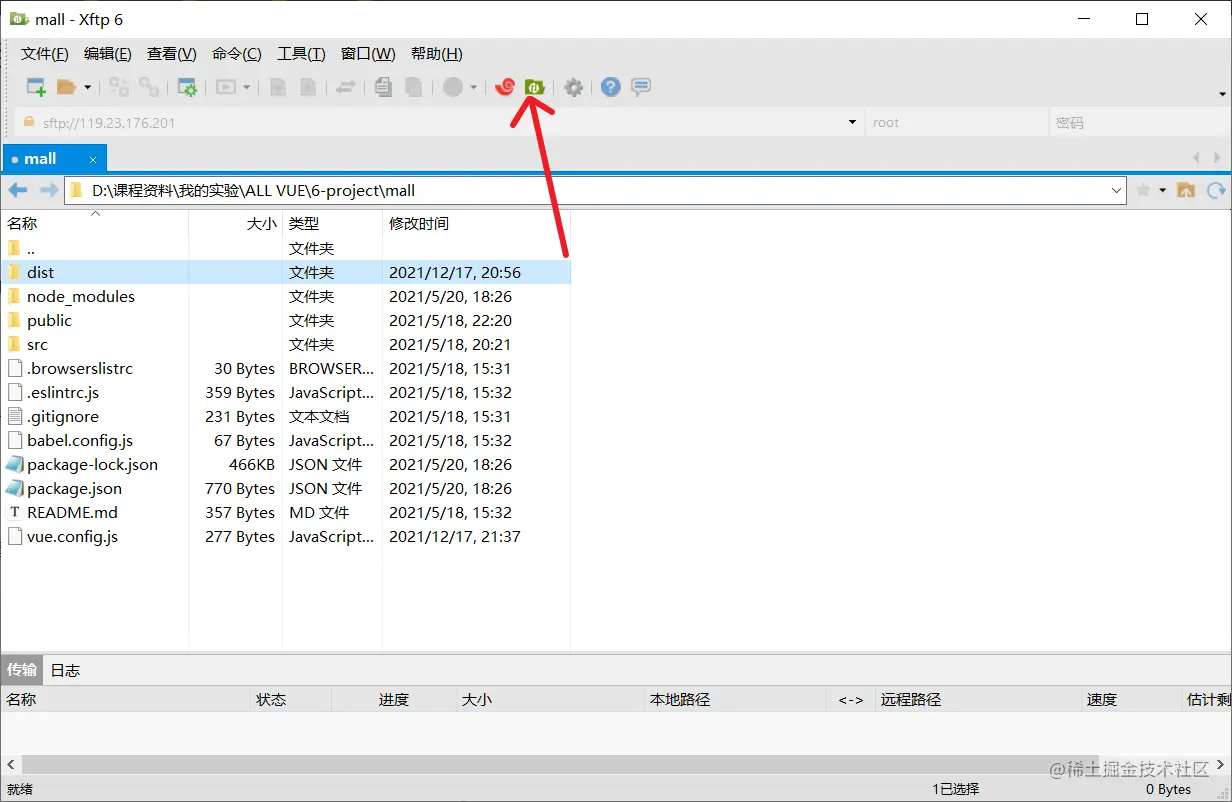Click the refresh icon by the path bar
The width and height of the screenshot is (1232, 802).
click(1216, 190)
